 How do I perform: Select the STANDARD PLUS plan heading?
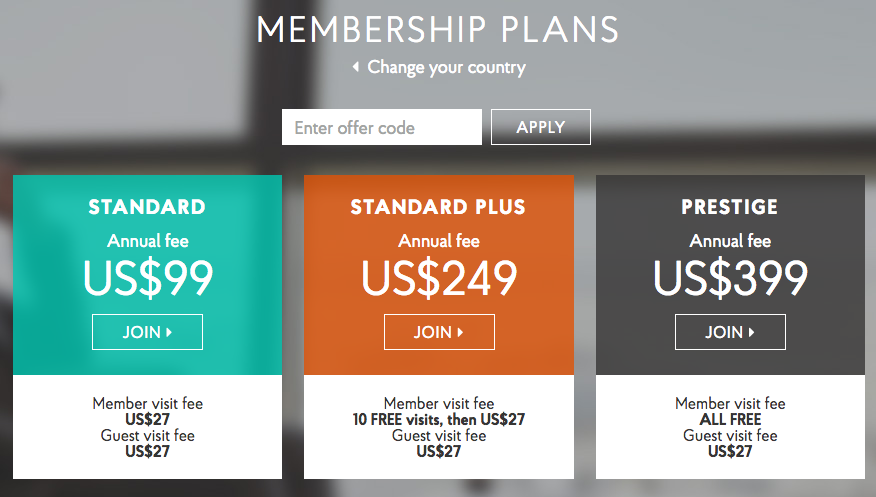pos(439,207)
